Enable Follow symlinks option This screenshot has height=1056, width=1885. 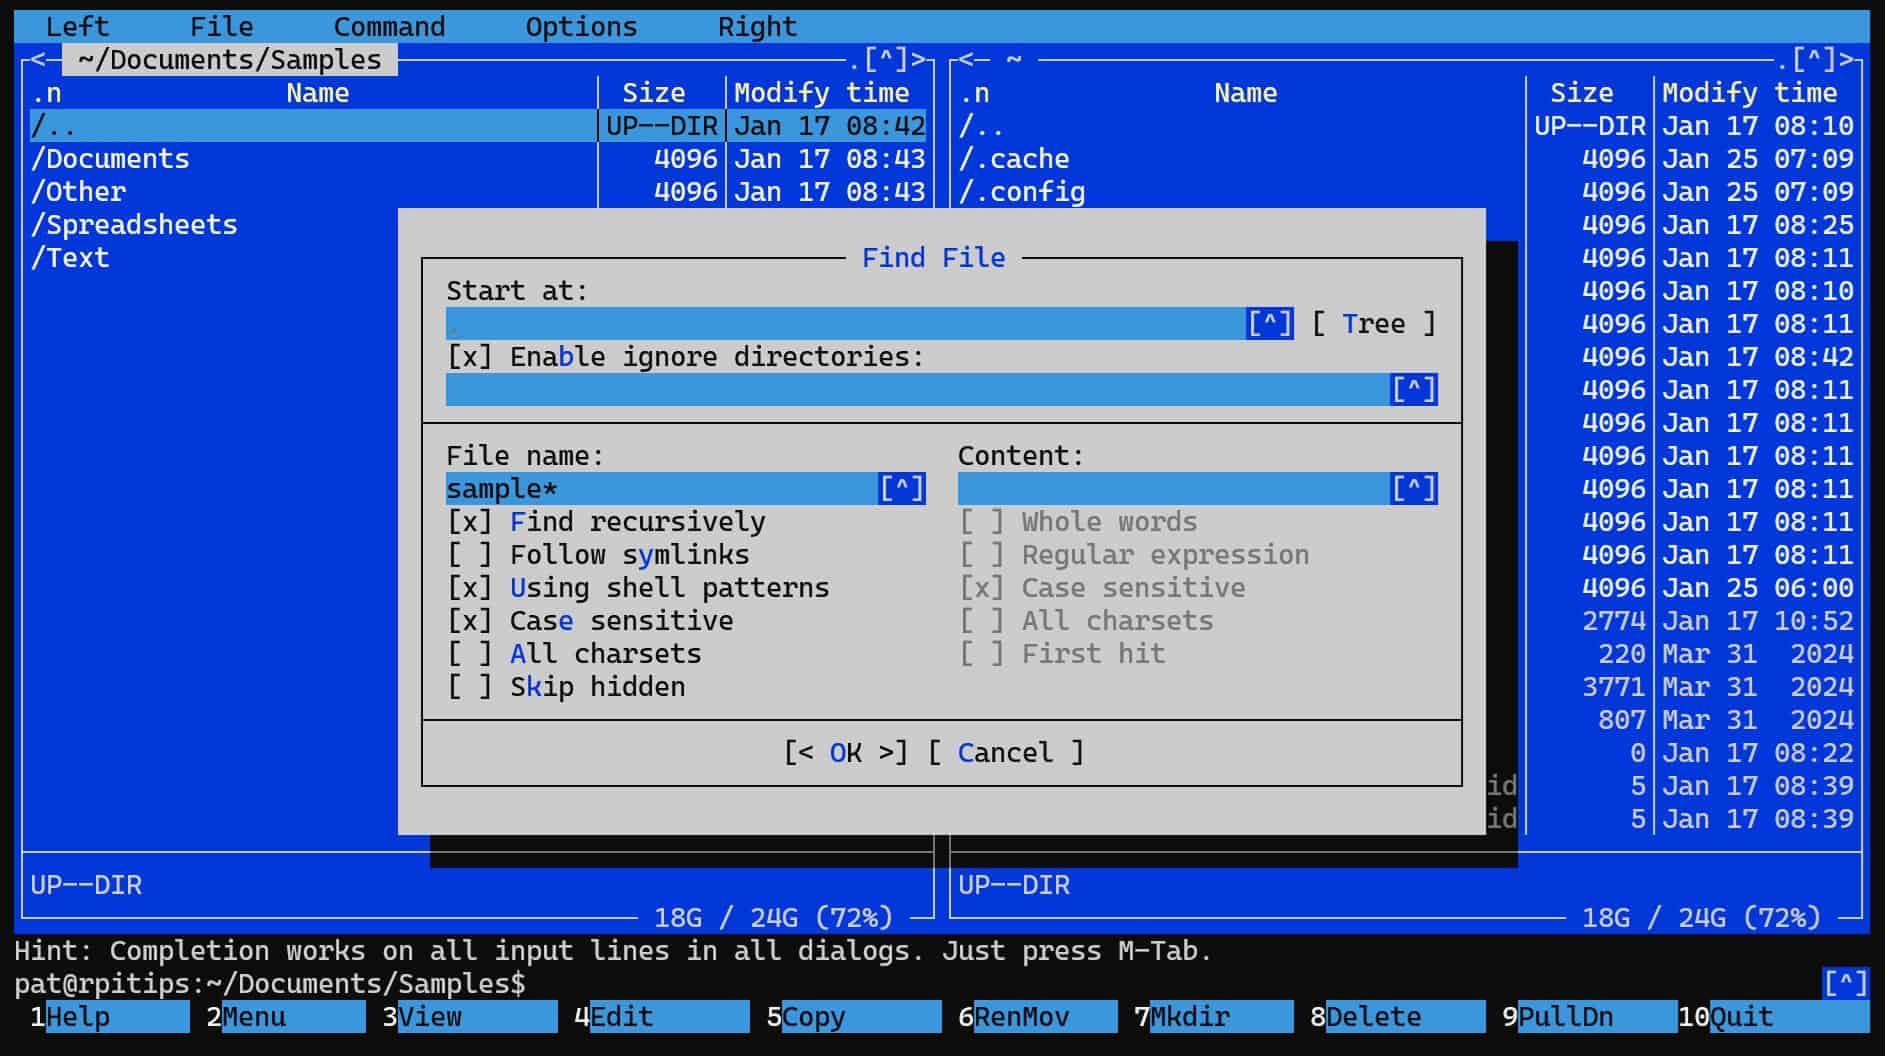coord(470,555)
